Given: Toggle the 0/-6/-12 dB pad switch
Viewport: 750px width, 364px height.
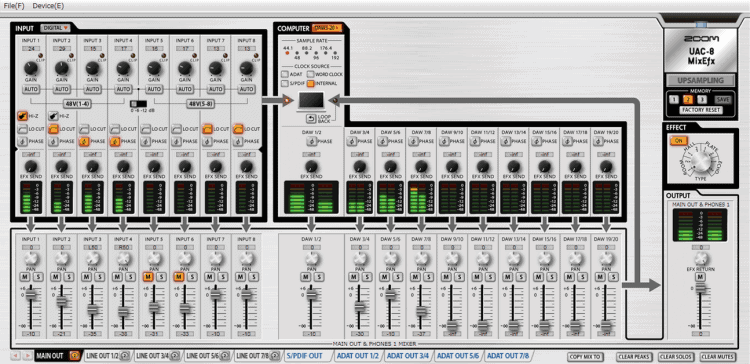Looking at the screenshot, I should [x=139, y=103].
